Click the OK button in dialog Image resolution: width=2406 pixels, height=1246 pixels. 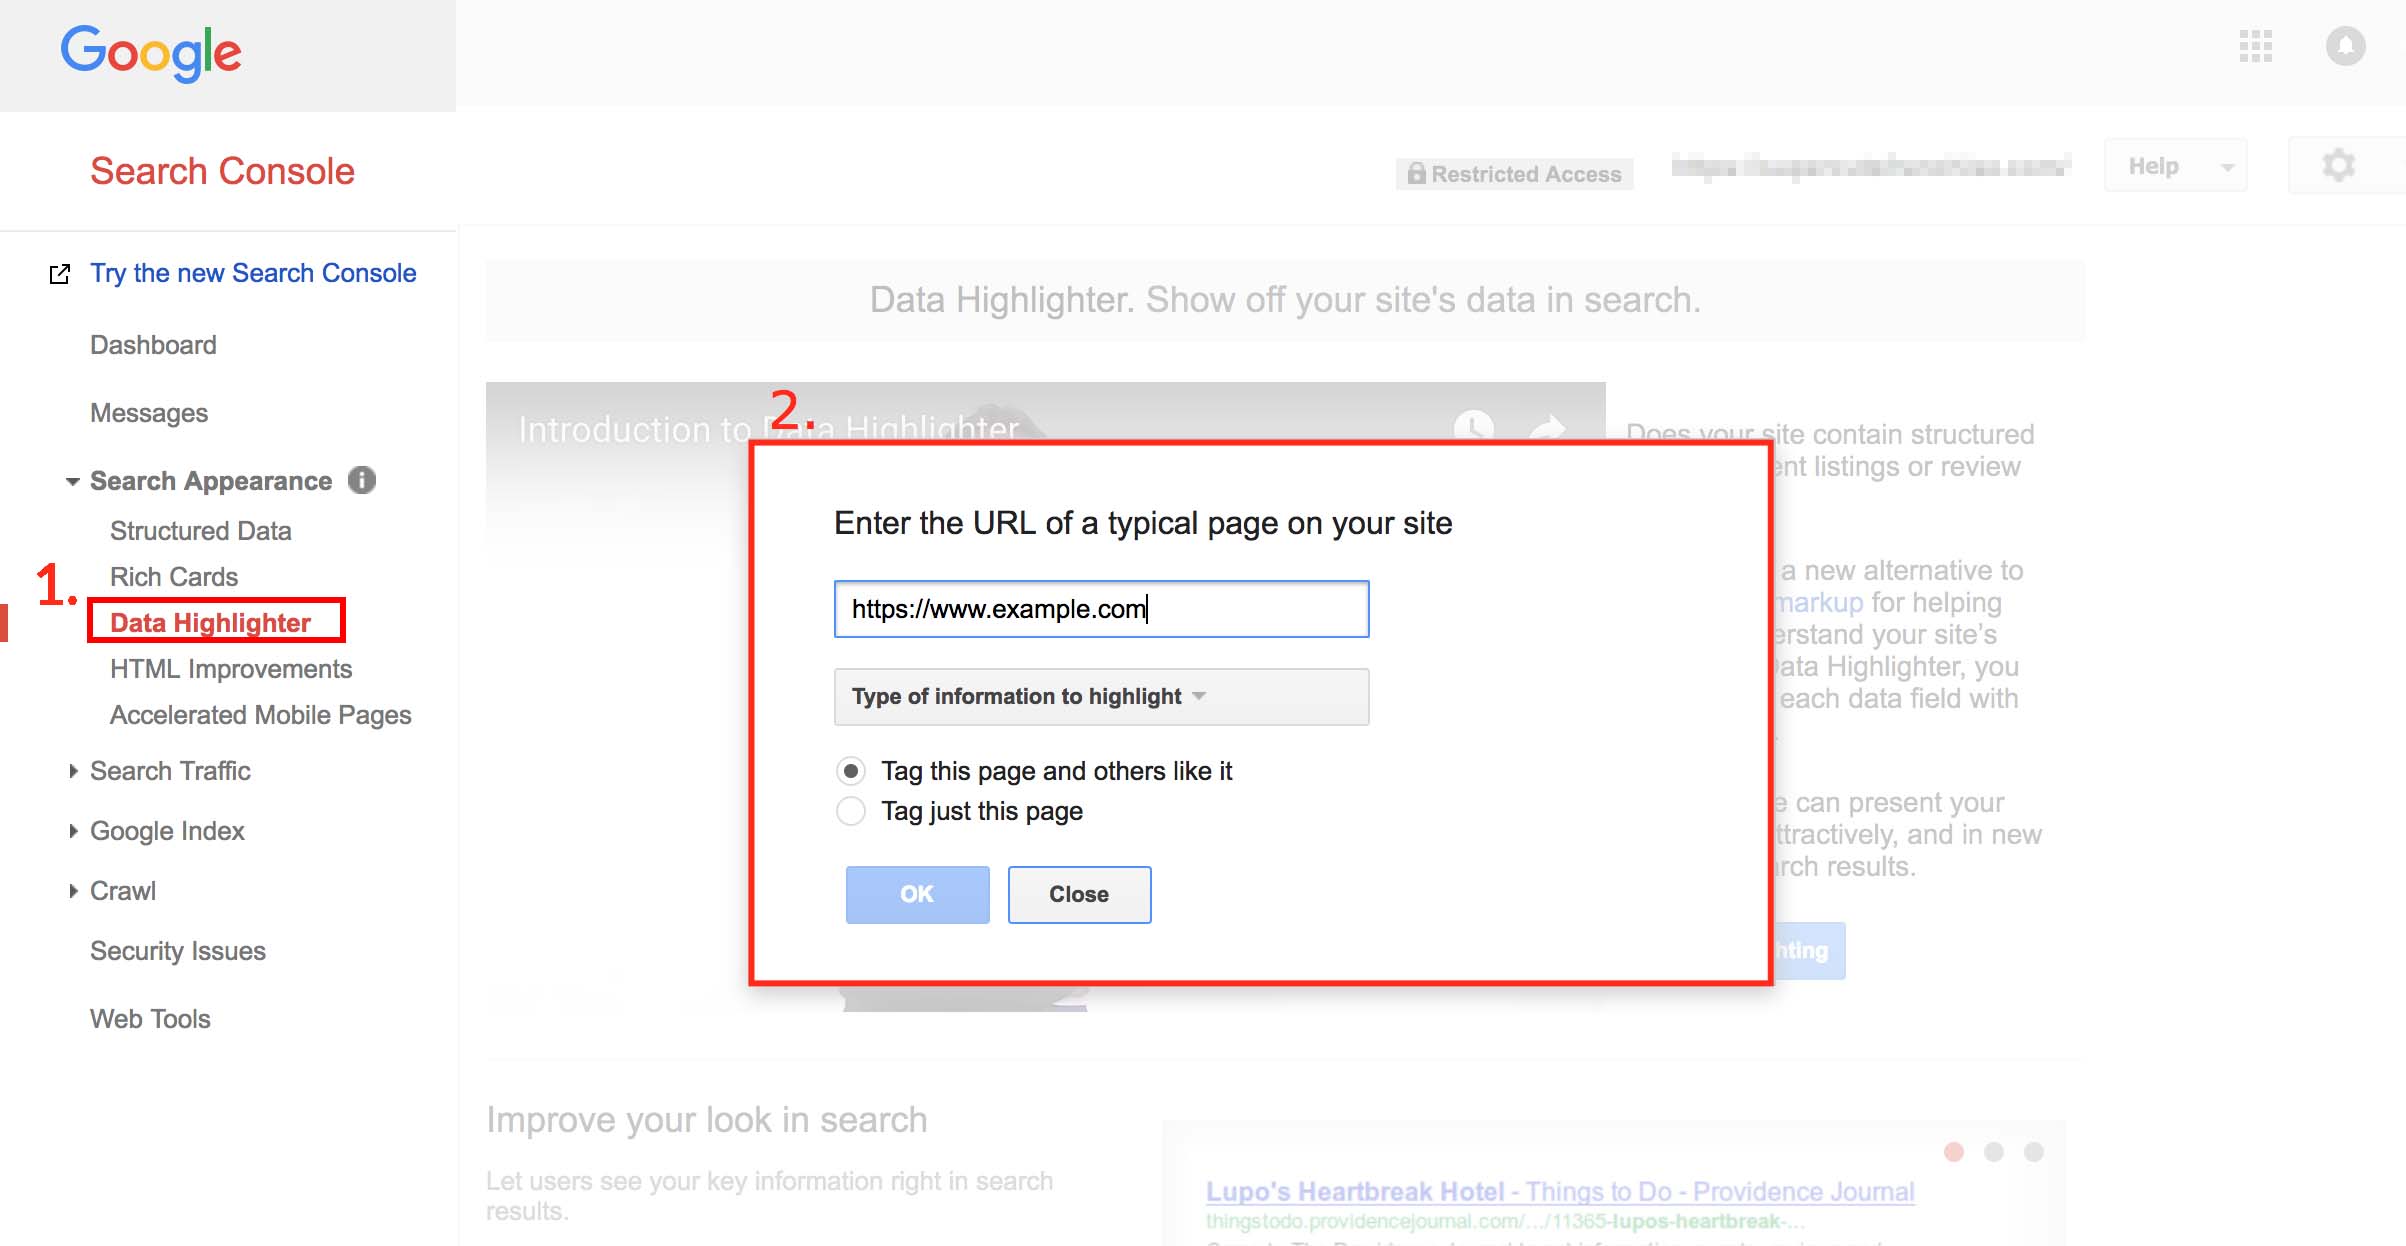coord(917,894)
